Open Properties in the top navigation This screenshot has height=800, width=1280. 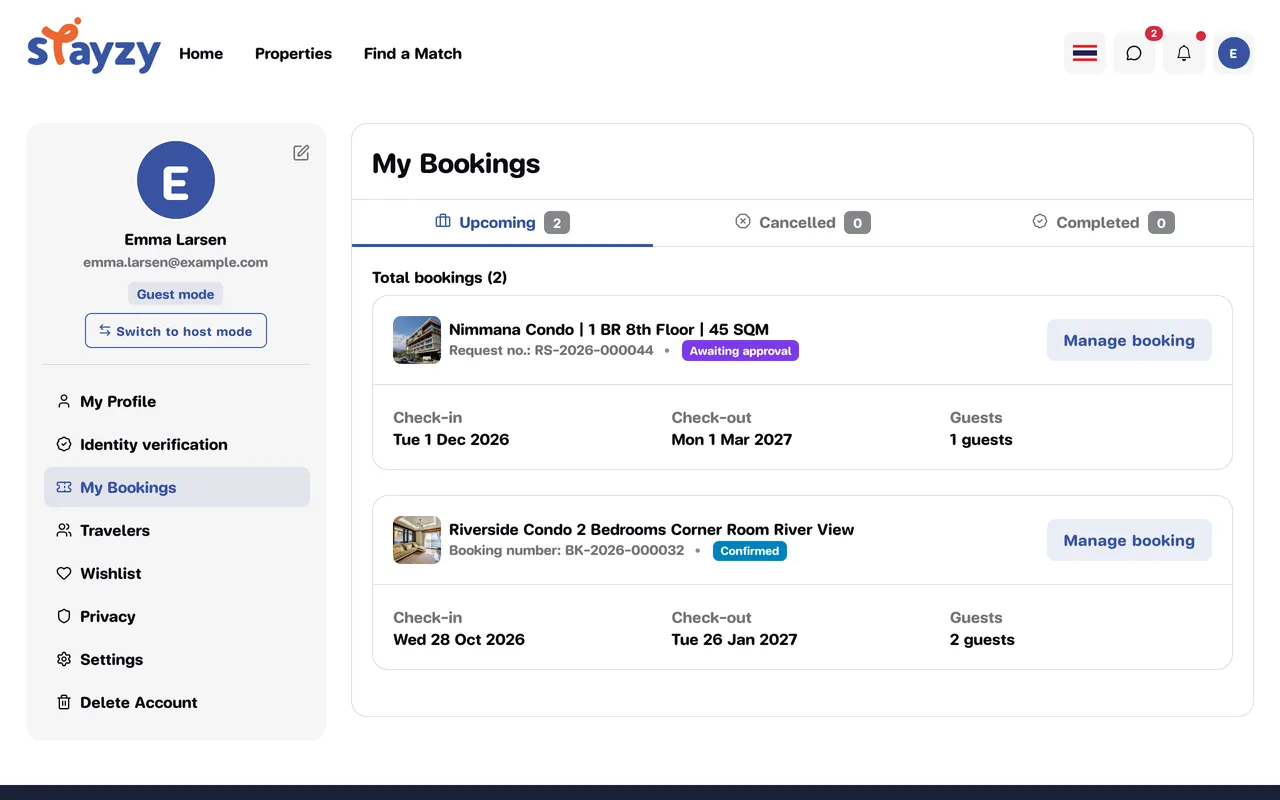point(293,54)
